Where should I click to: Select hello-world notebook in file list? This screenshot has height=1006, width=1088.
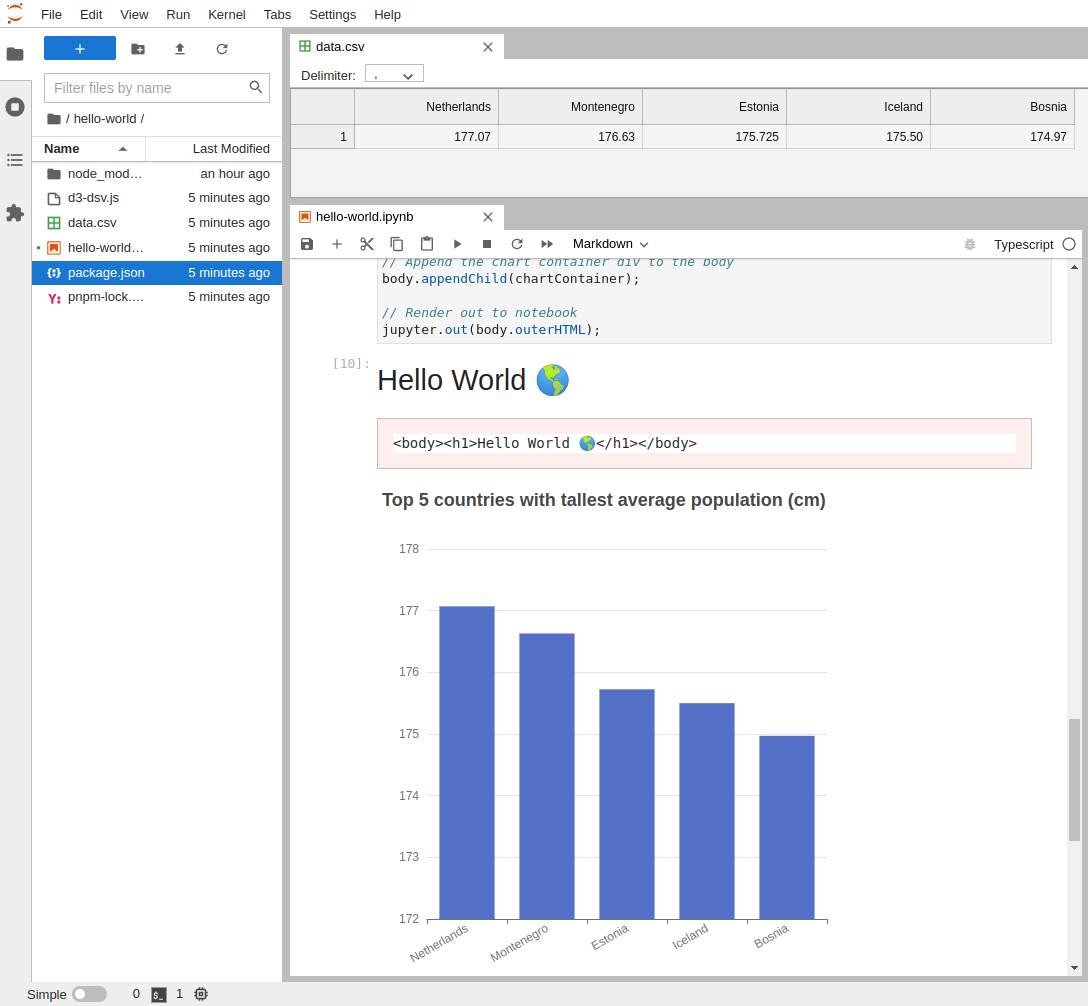[157, 248]
